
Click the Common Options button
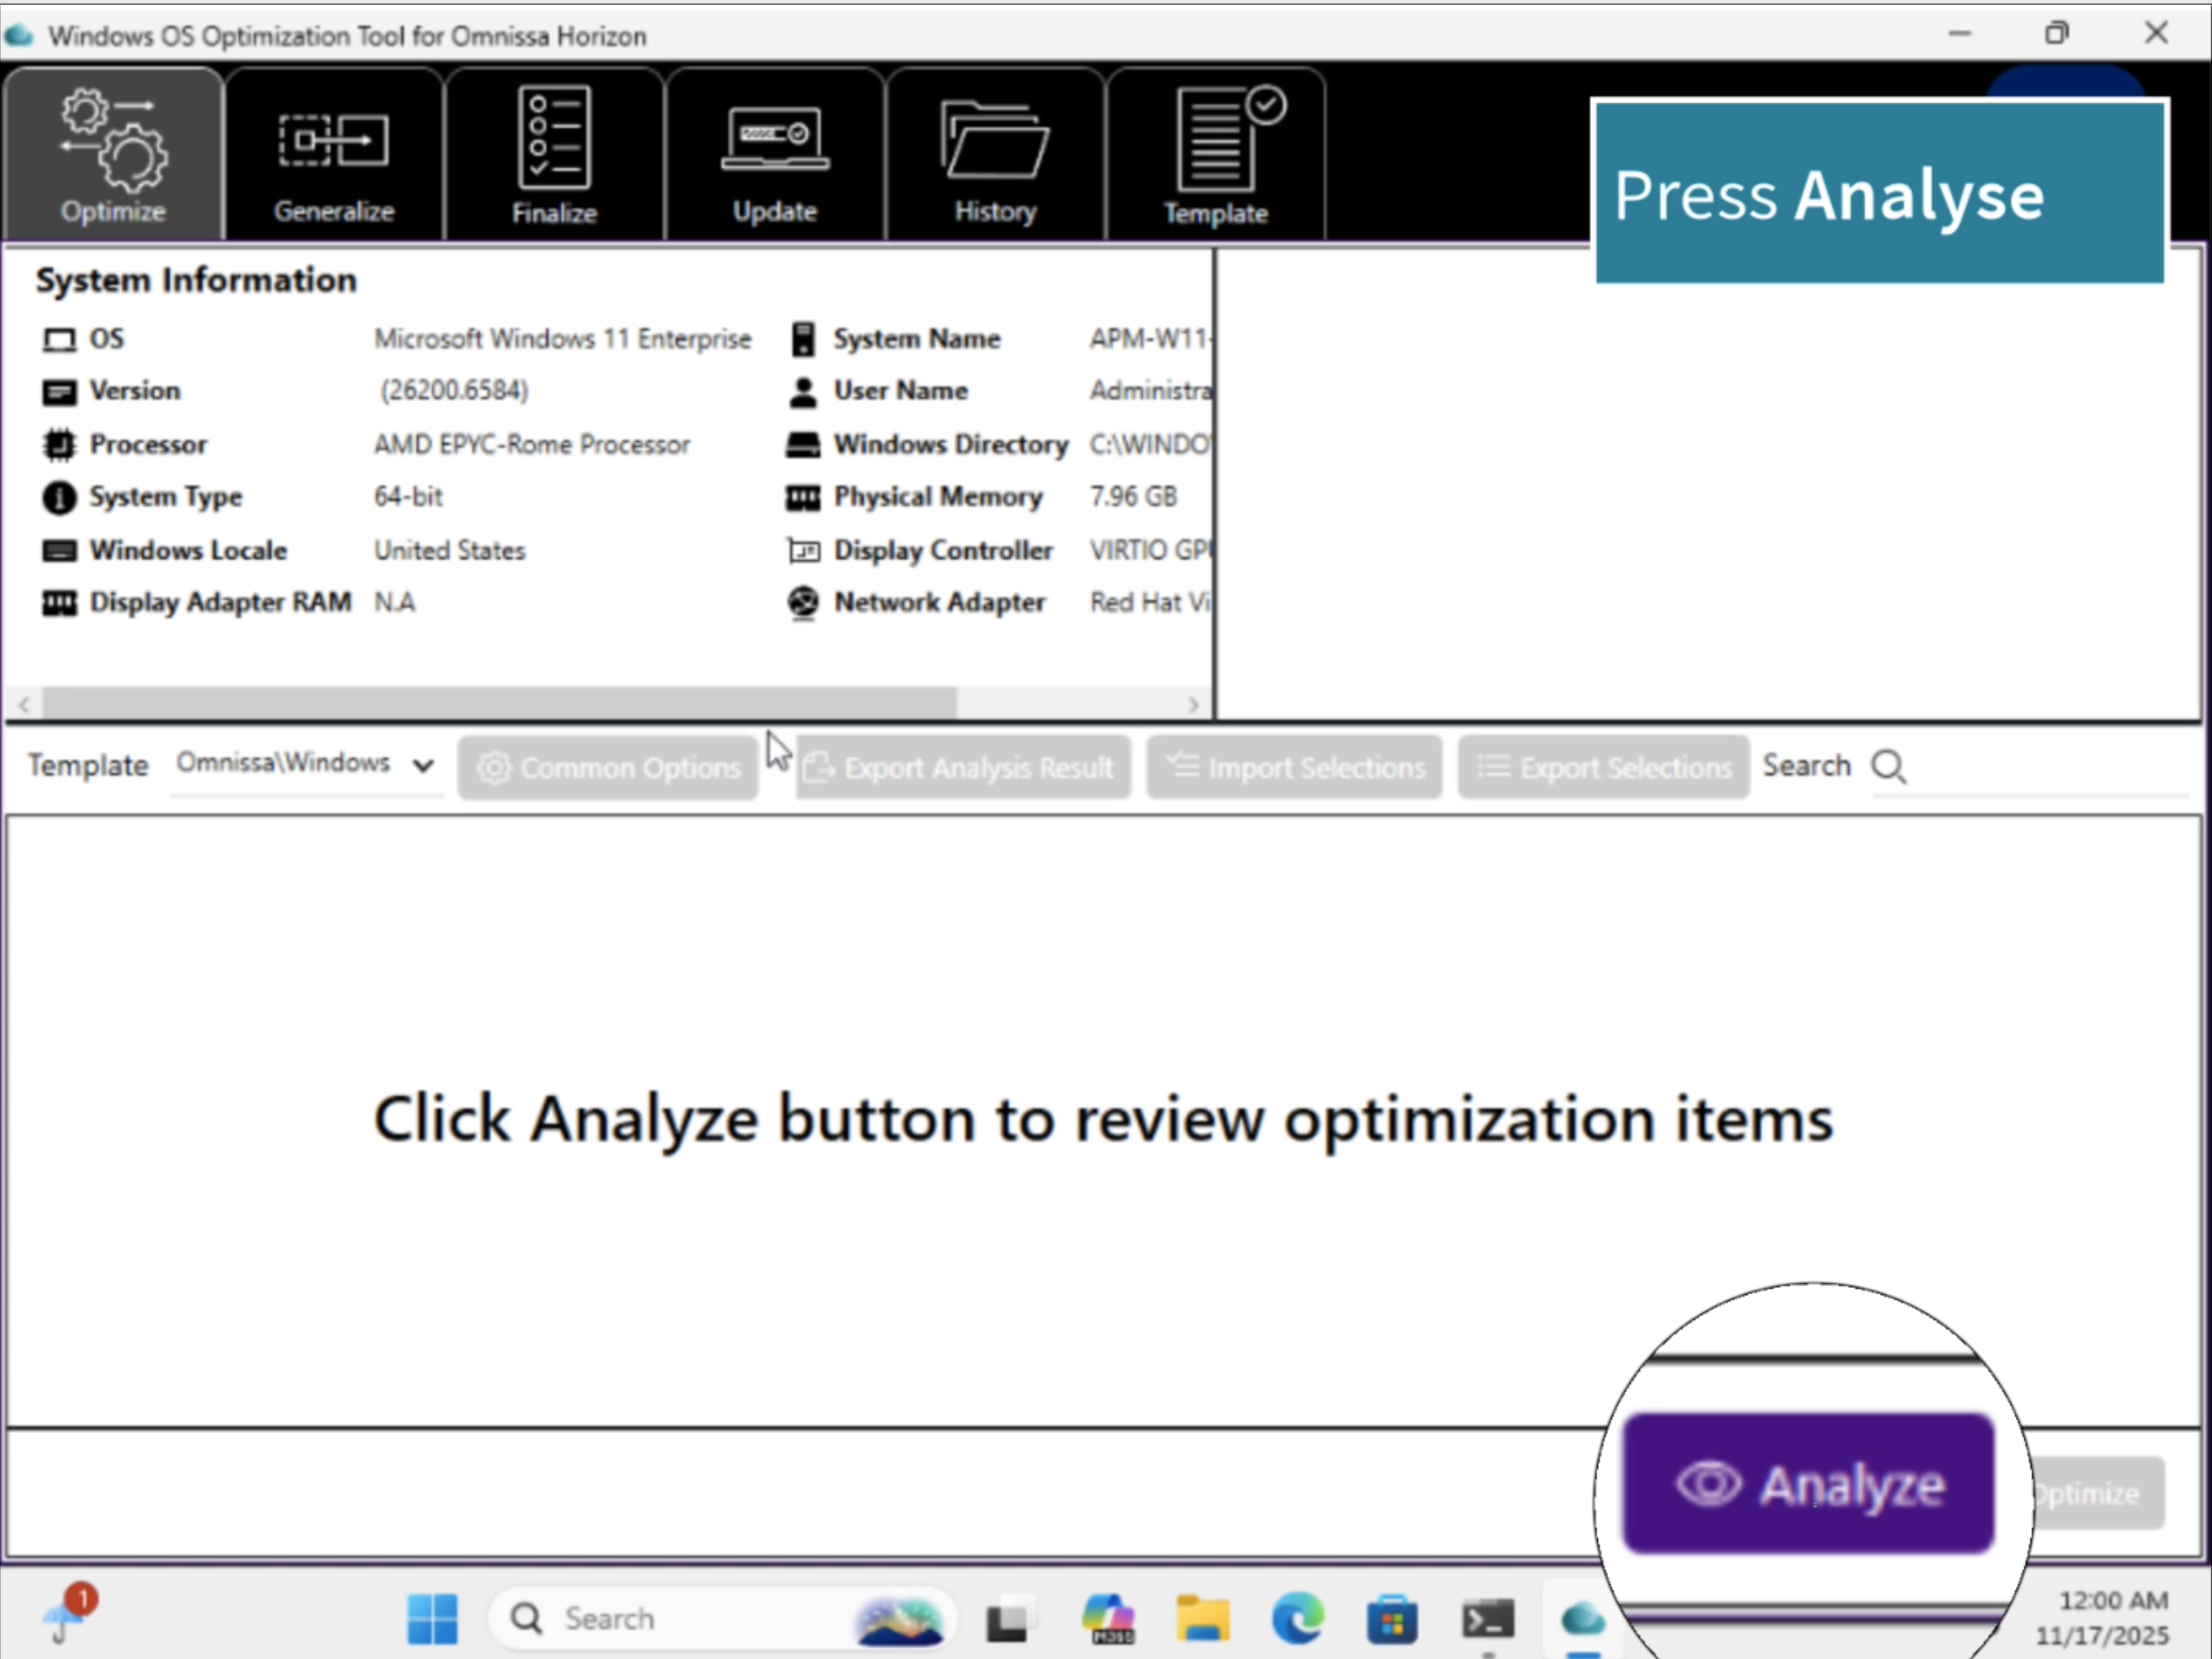pyautogui.click(x=608, y=767)
